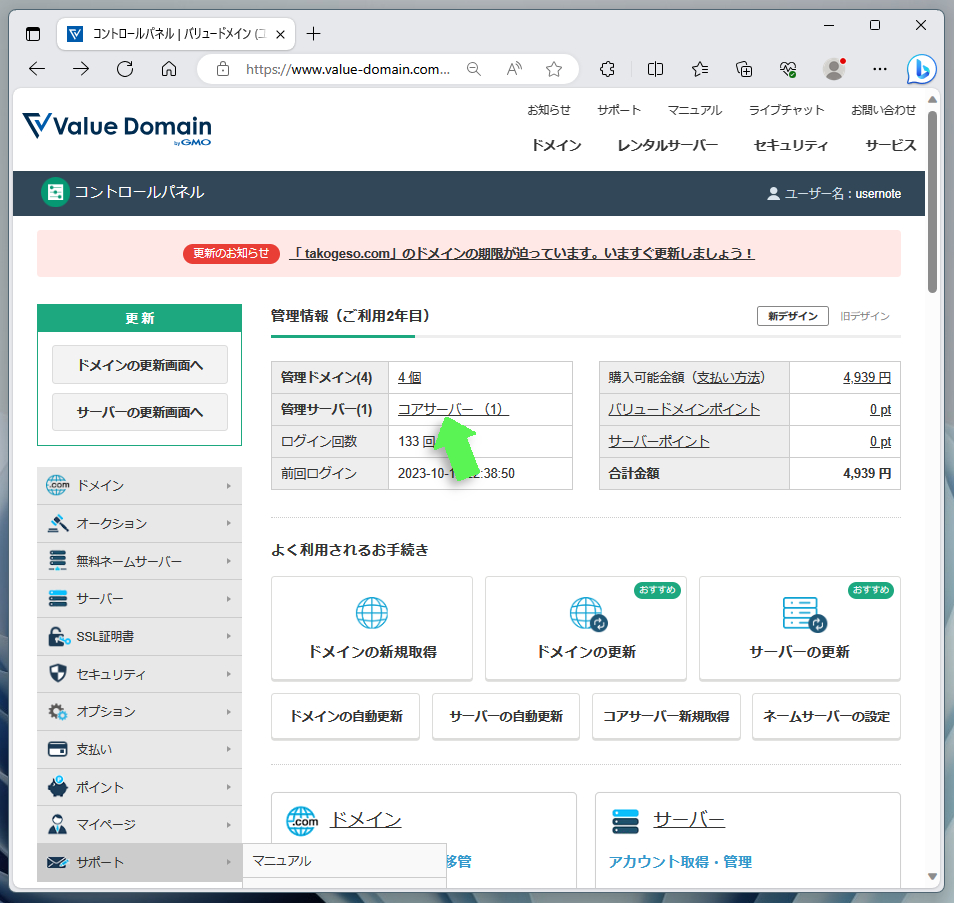Open browser essentials heart icon
The height and width of the screenshot is (903, 954).
point(788,69)
